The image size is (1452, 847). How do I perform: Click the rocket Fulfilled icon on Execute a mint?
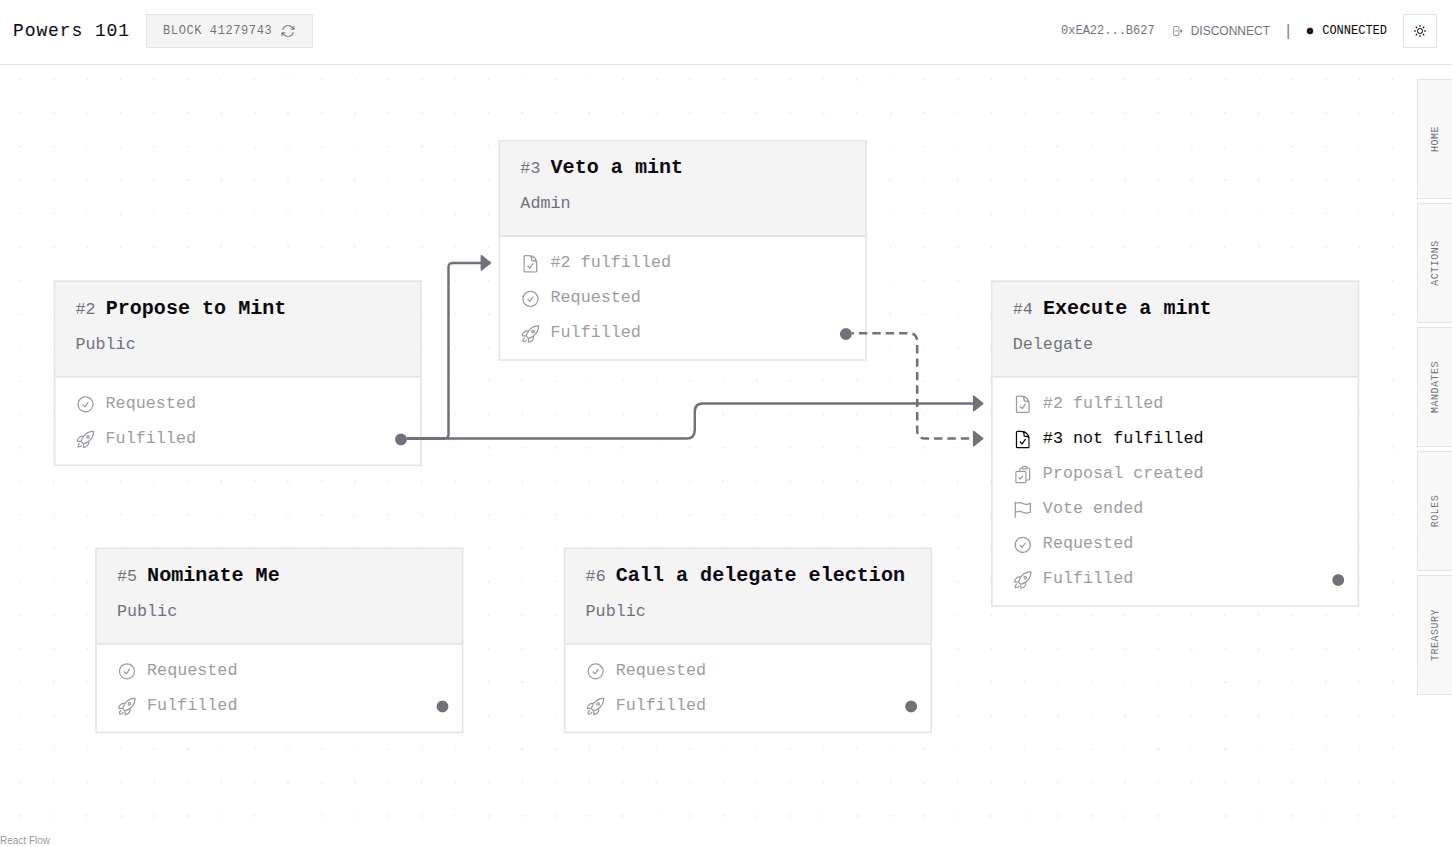(x=1022, y=578)
